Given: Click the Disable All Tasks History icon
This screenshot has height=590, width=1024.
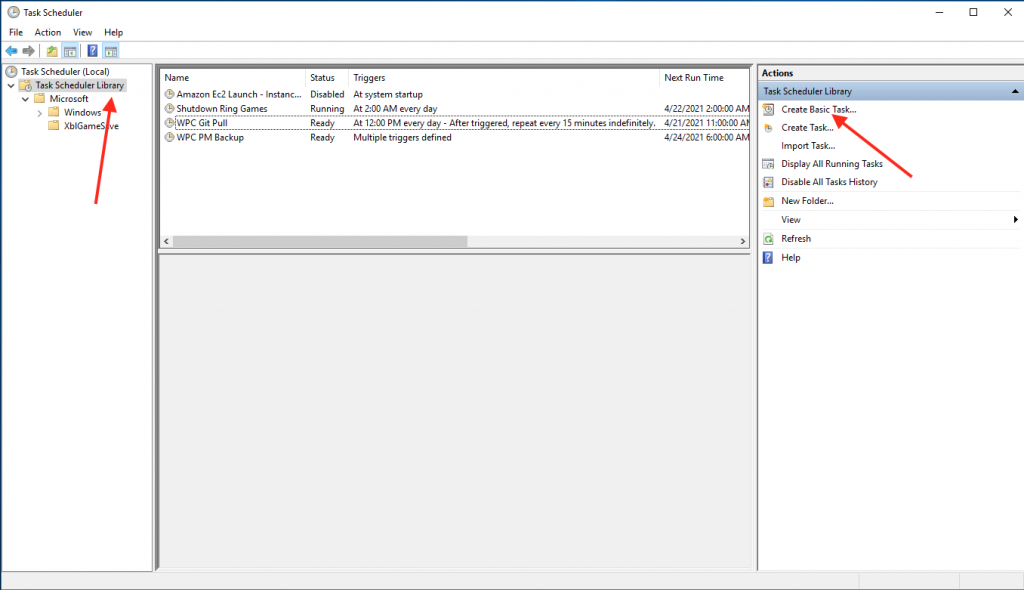Looking at the screenshot, I should pyautogui.click(x=768, y=182).
